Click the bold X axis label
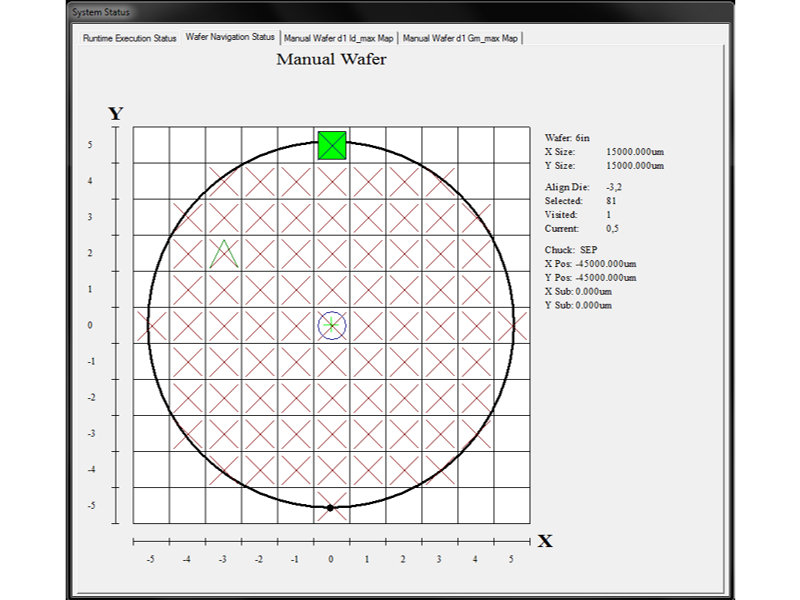 pos(545,541)
